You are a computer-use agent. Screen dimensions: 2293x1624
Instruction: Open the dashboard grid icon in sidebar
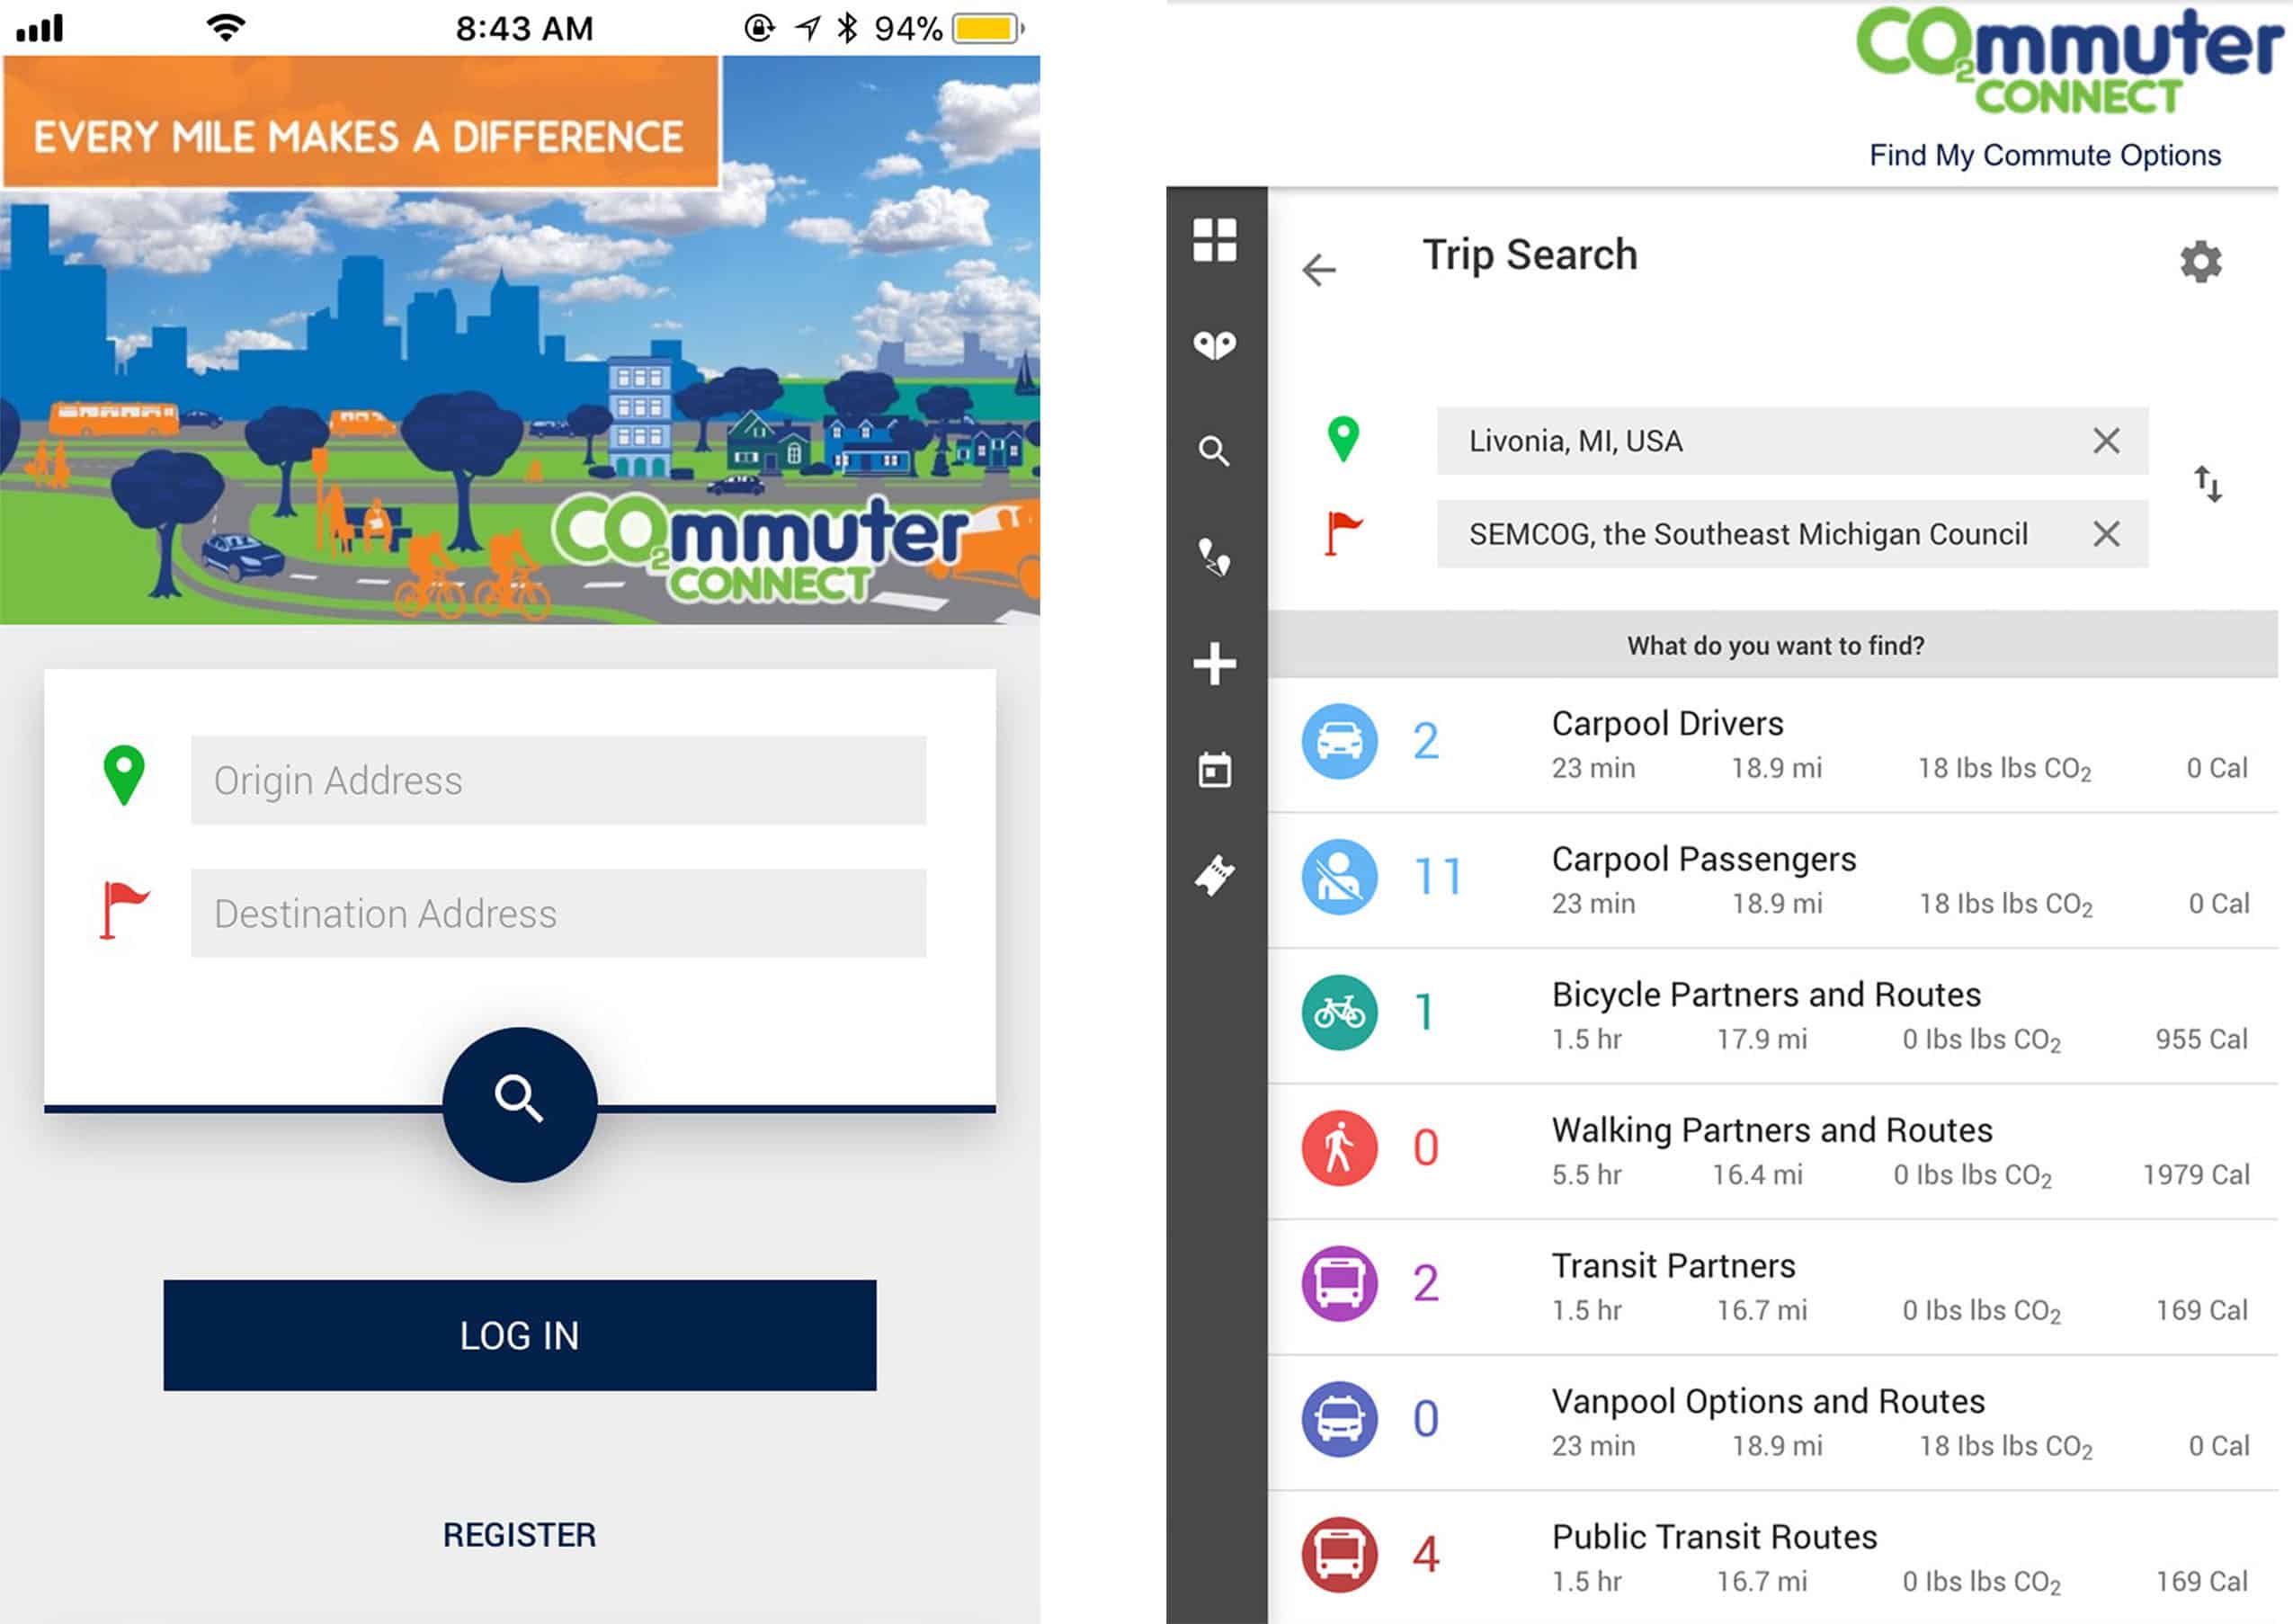click(1214, 240)
